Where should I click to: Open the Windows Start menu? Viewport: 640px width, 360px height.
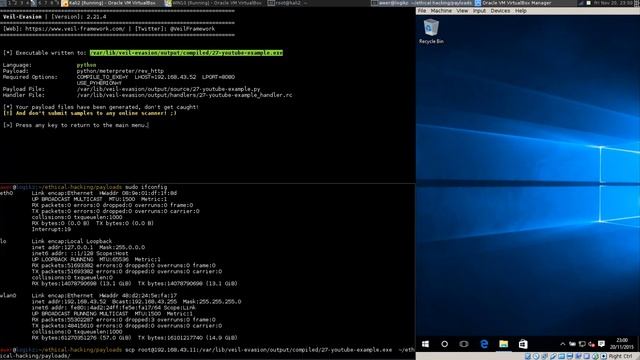tap(425, 344)
